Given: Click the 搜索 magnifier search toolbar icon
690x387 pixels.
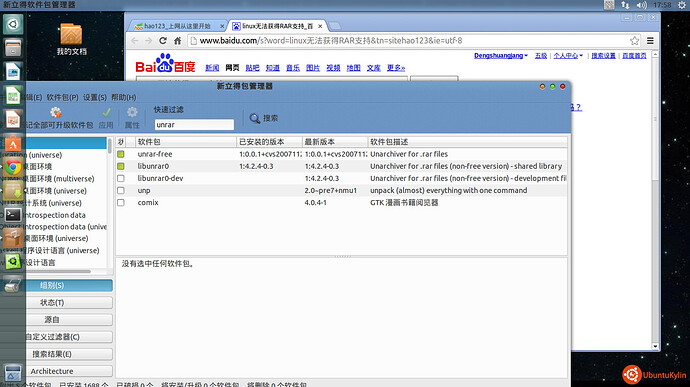Looking at the screenshot, I should click(x=264, y=118).
